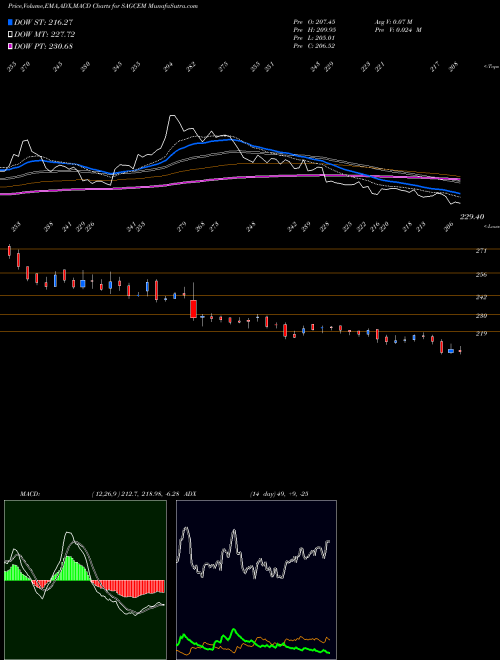Image resolution: width=500 pixels, height=660 pixels.
Task: Click the ADX '(14 day)' values text
Action: point(279,494)
